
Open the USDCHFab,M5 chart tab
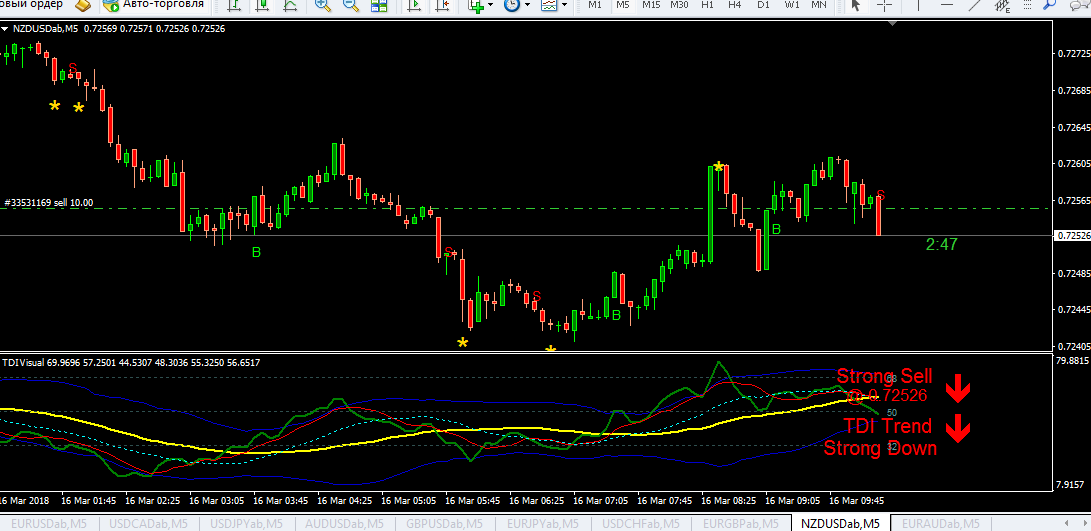pyautogui.click(x=642, y=523)
